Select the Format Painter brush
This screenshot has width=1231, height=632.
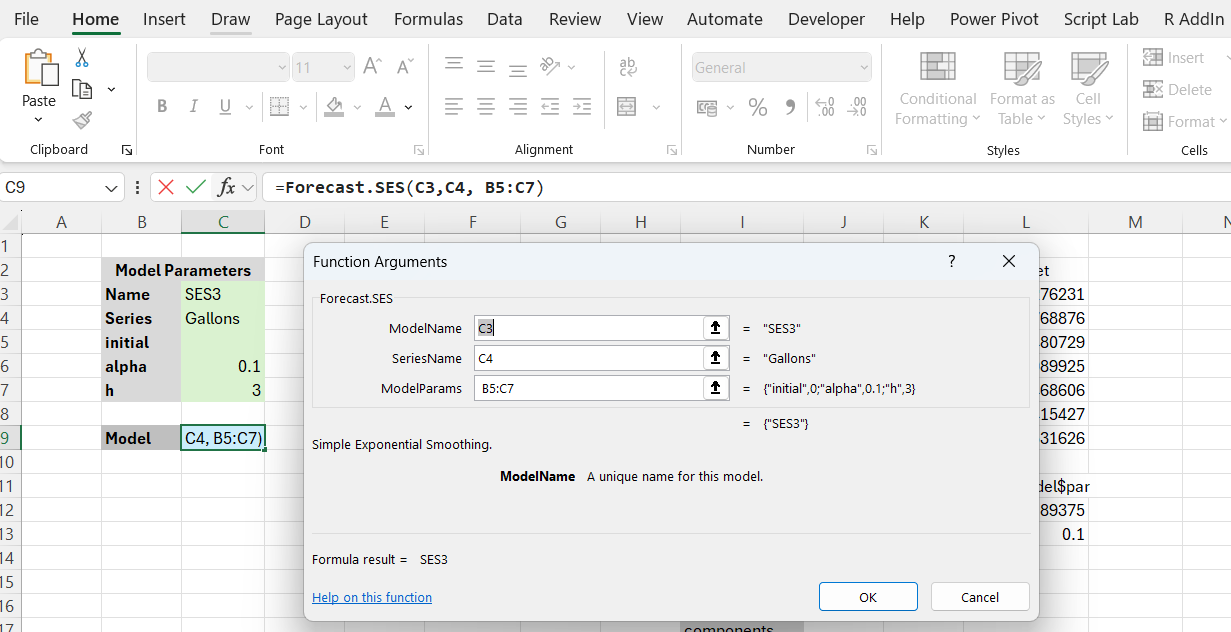[82, 120]
